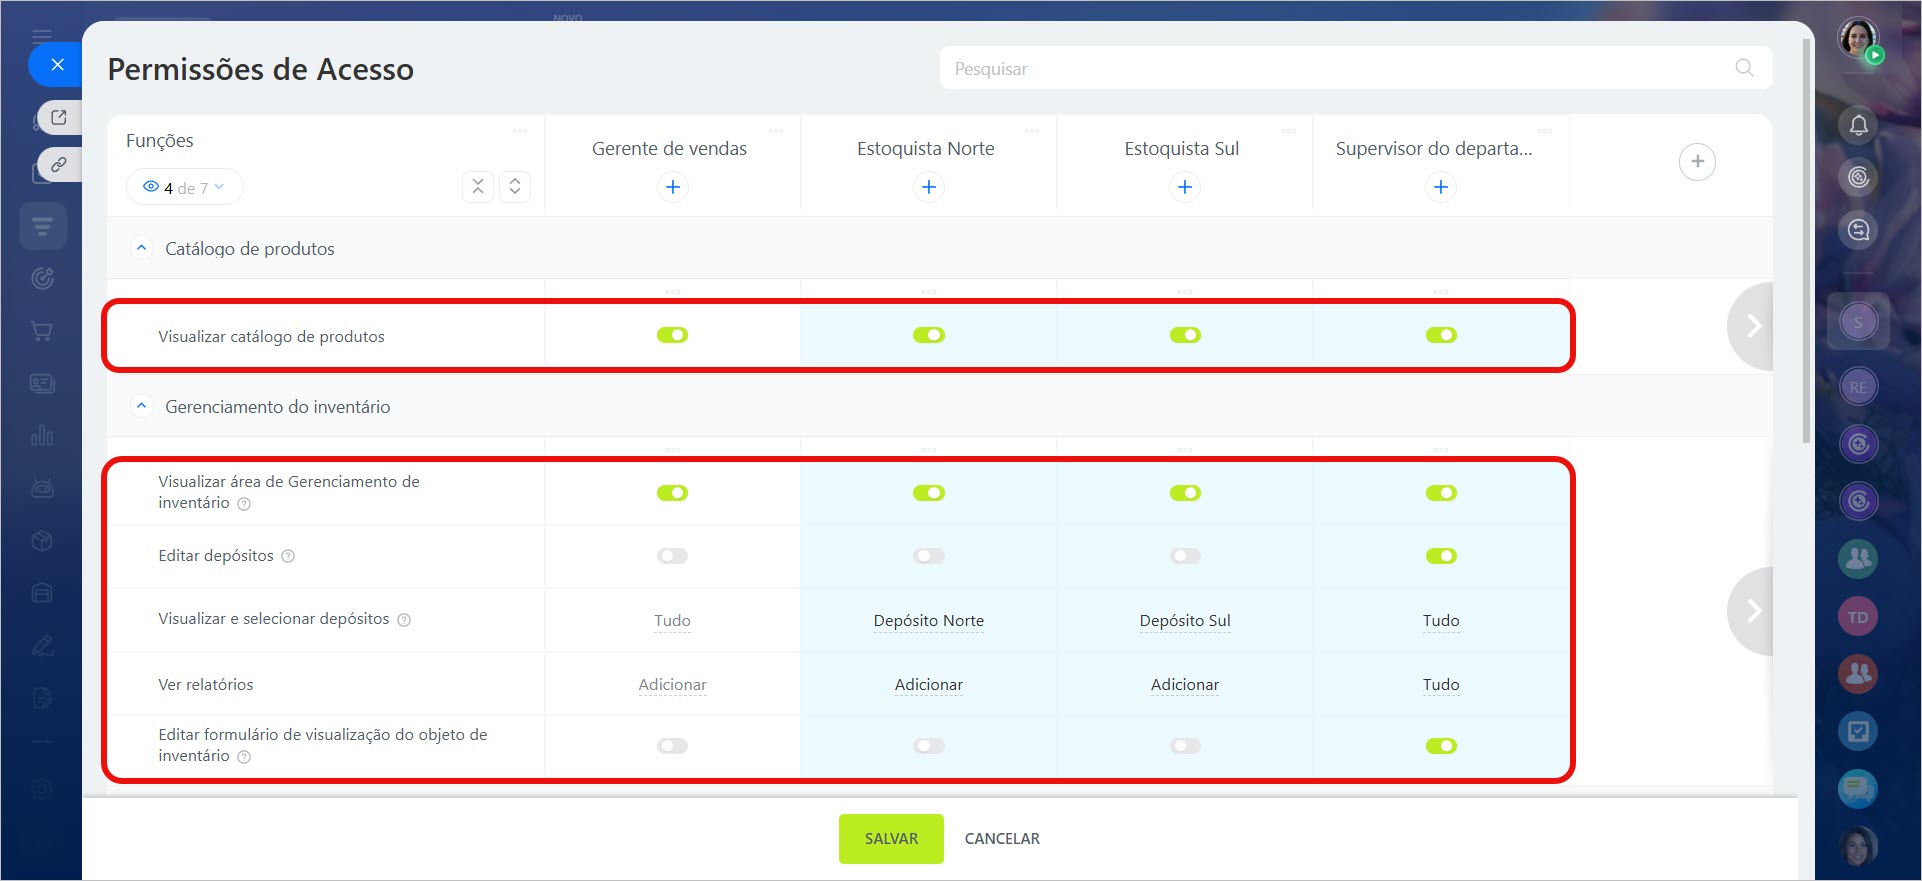Click the search magnifier icon
Viewport: 1922px width, 881px height.
[1744, 68]
